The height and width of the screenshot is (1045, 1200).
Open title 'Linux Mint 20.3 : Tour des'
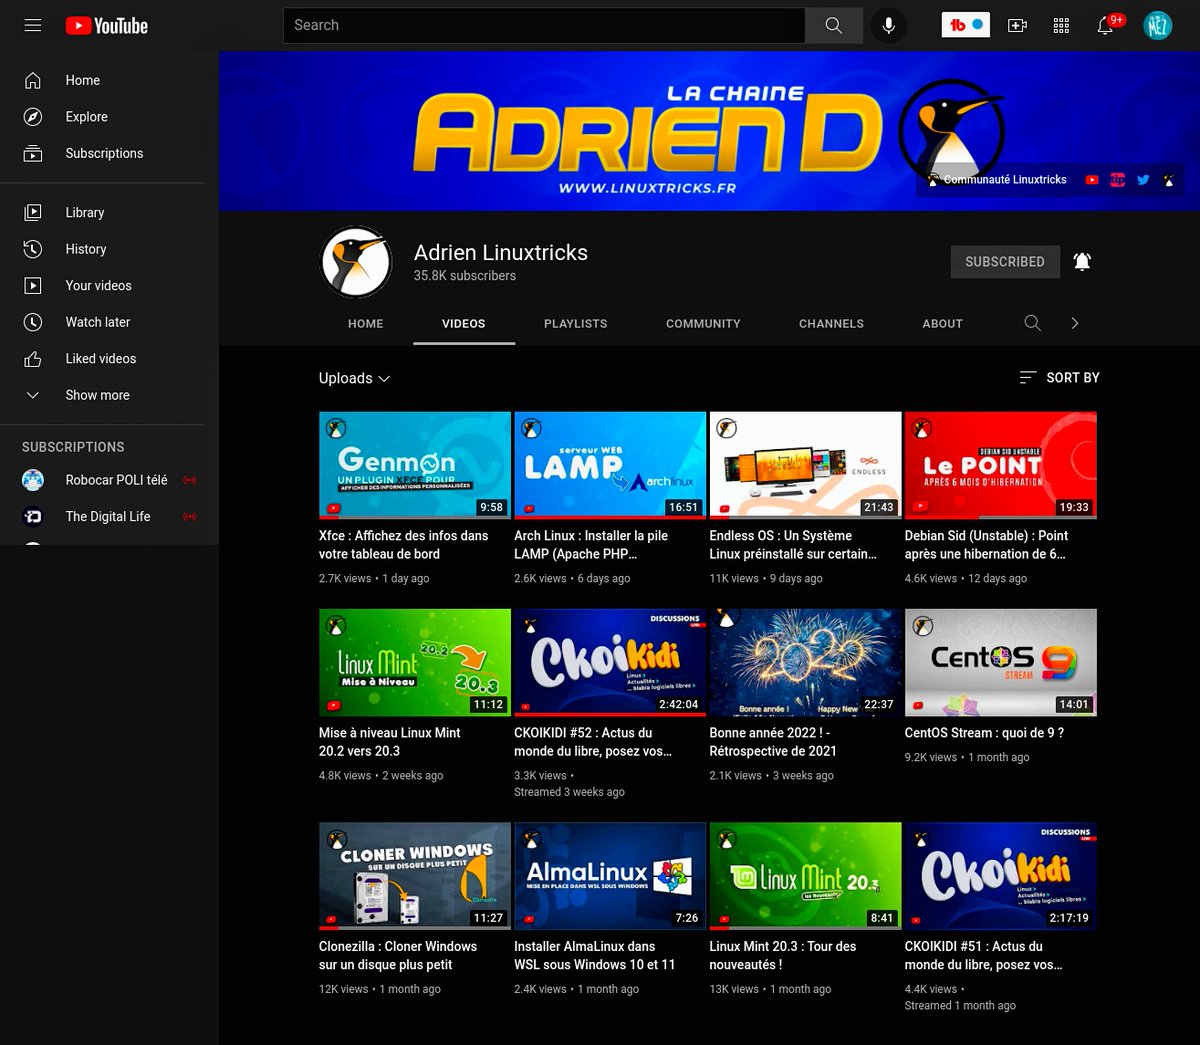(x=783, y=955)
